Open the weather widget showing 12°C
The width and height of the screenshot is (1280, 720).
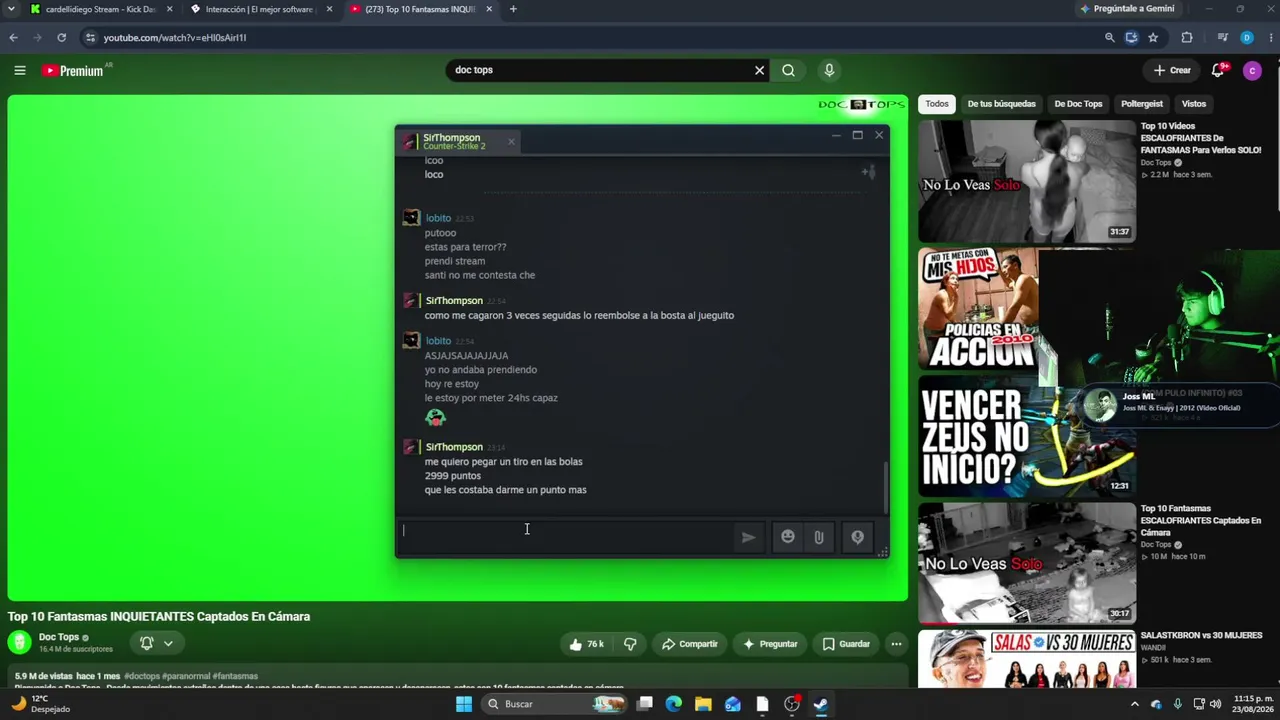coord(41,704)
